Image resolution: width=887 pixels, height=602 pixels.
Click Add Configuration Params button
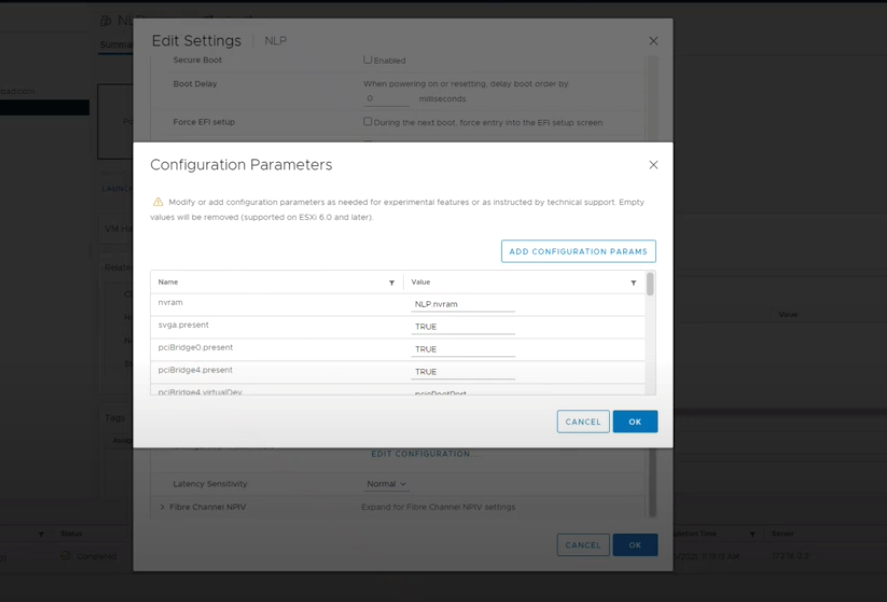(x=578, y=251)
